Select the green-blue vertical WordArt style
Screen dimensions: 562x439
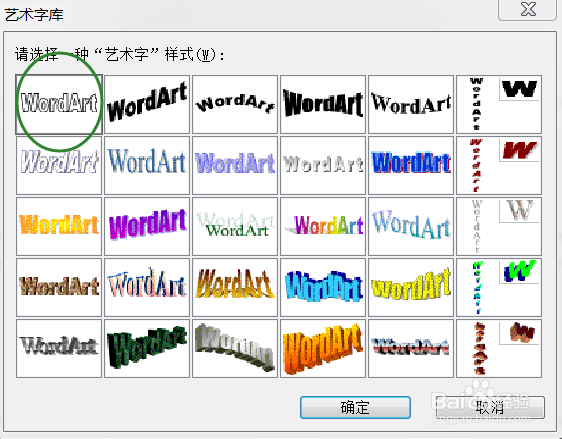[499, 287]
